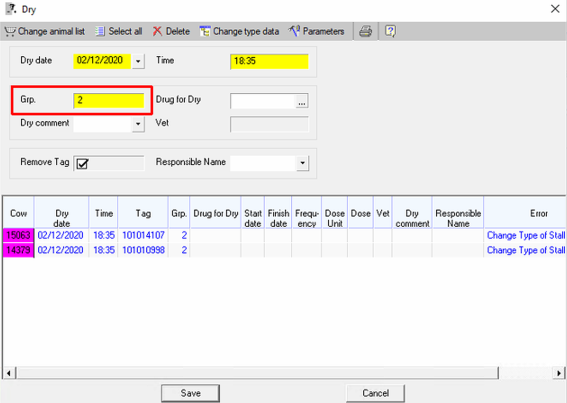Click the Tag column header

pos(143,213)
